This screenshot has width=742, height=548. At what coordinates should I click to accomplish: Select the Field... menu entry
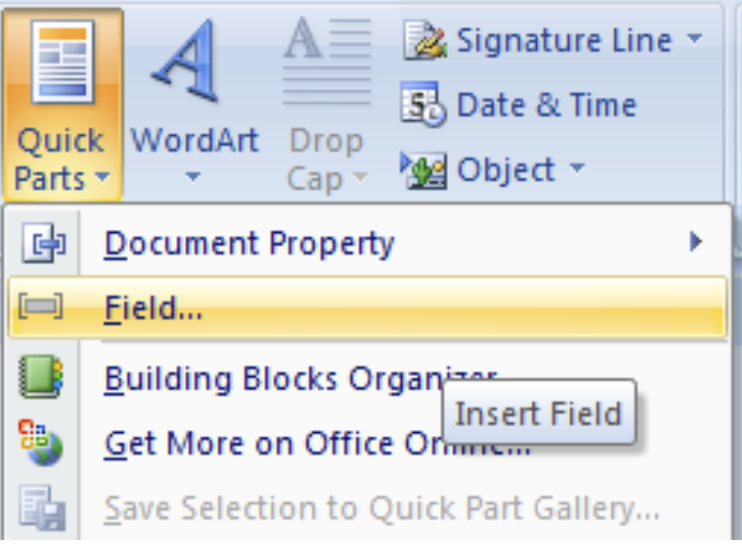(x=367, y=307)
